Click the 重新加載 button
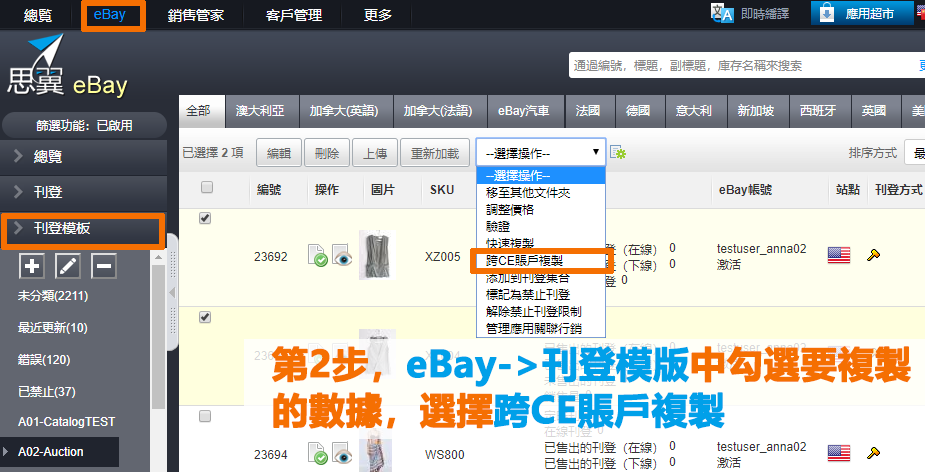 [435, 153]
